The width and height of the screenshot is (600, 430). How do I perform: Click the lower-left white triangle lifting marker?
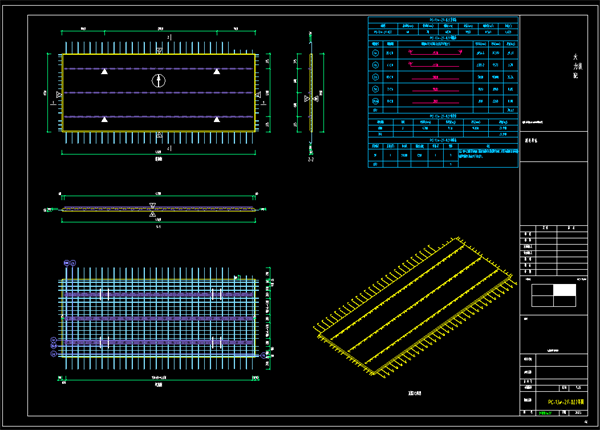(104, 120)
